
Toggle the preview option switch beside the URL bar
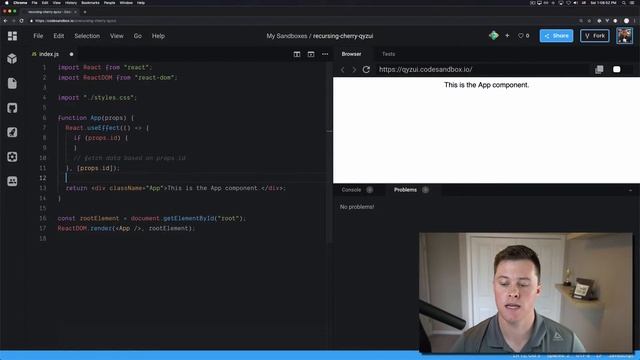pyautogui.click(x=617, y=69)
